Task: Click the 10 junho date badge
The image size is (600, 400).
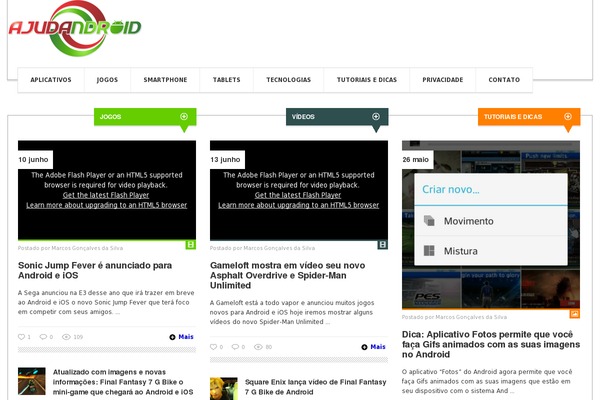Action: (34, 160)
